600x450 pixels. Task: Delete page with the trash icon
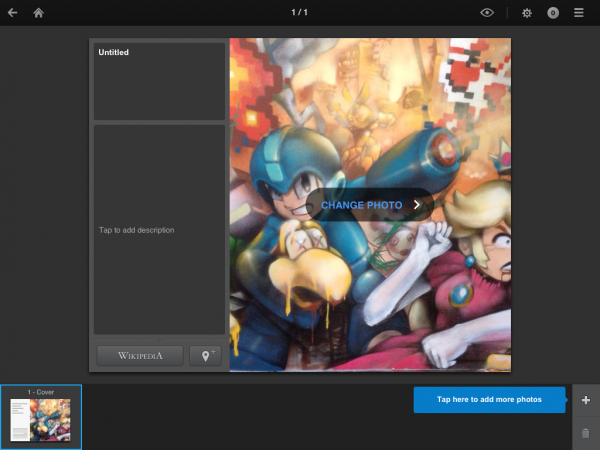click(x=585, y=433)
